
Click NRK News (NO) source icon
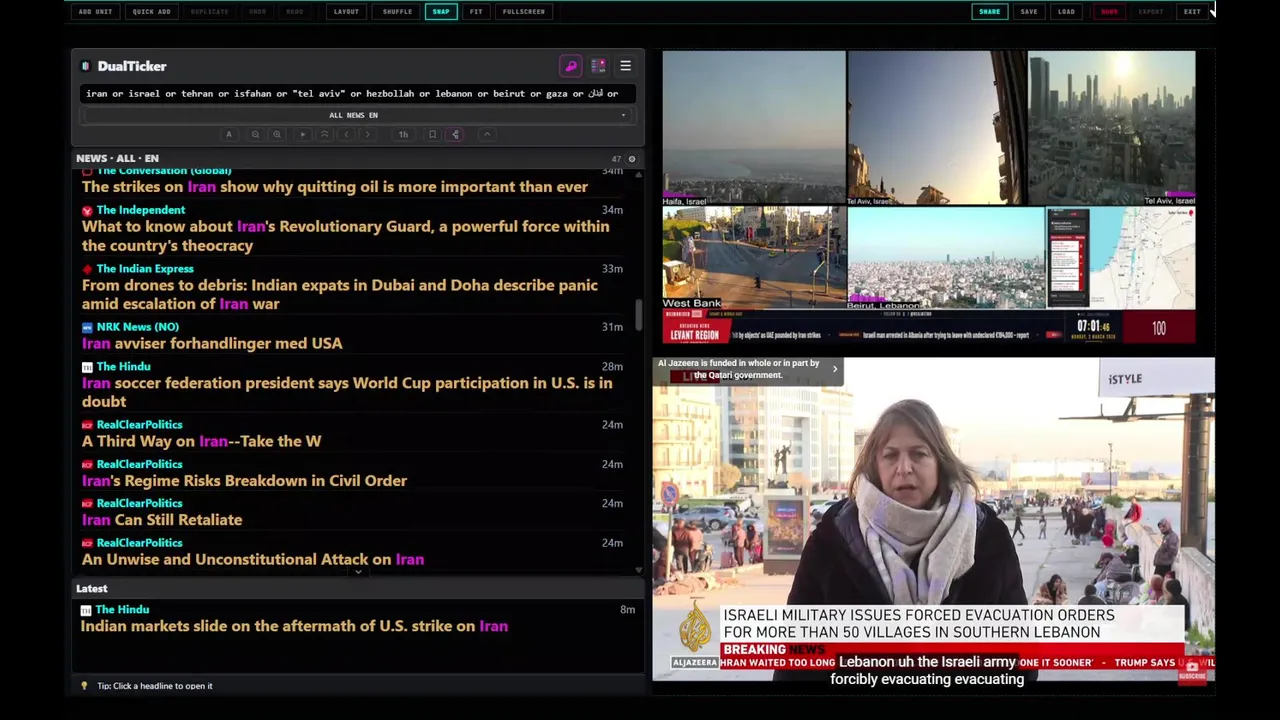pyautogui.click(x=87, y=327)
